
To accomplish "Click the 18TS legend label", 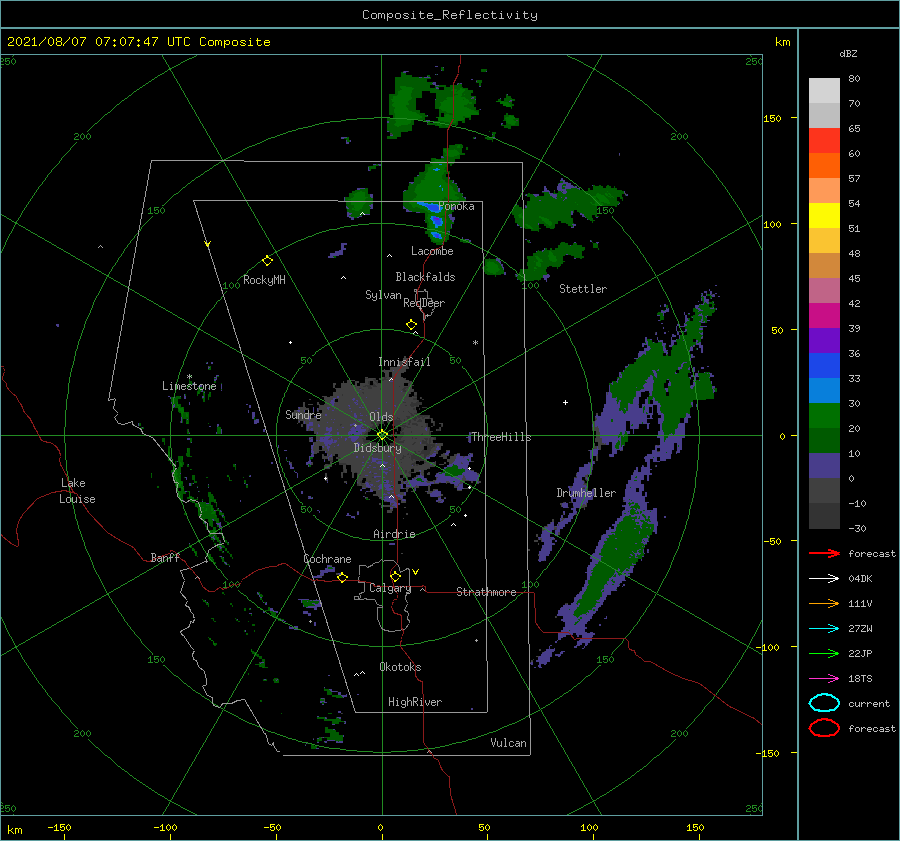I will (x=860, y=679).
